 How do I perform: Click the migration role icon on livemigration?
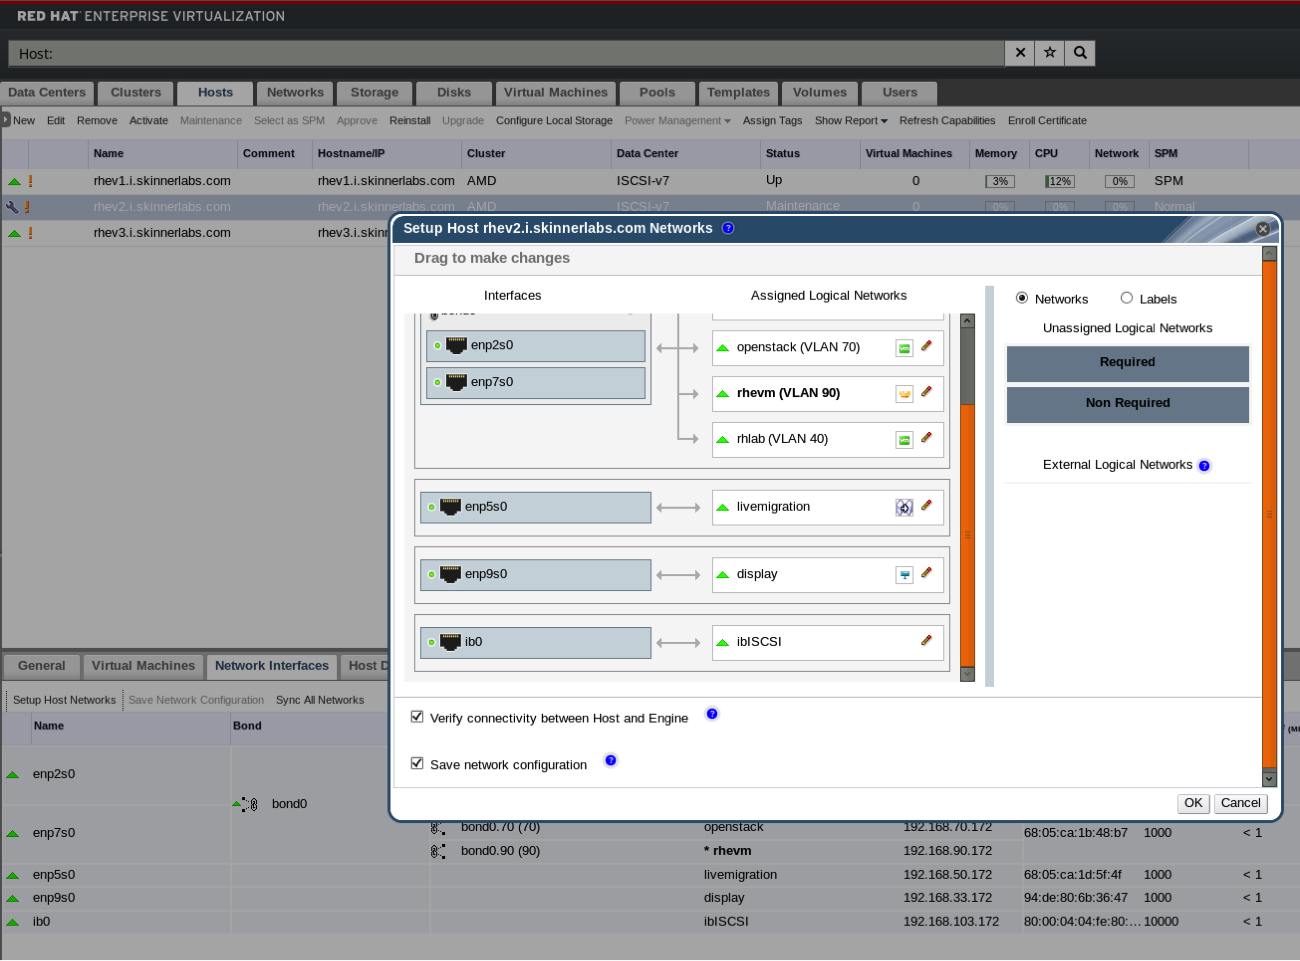click(904, 508)
